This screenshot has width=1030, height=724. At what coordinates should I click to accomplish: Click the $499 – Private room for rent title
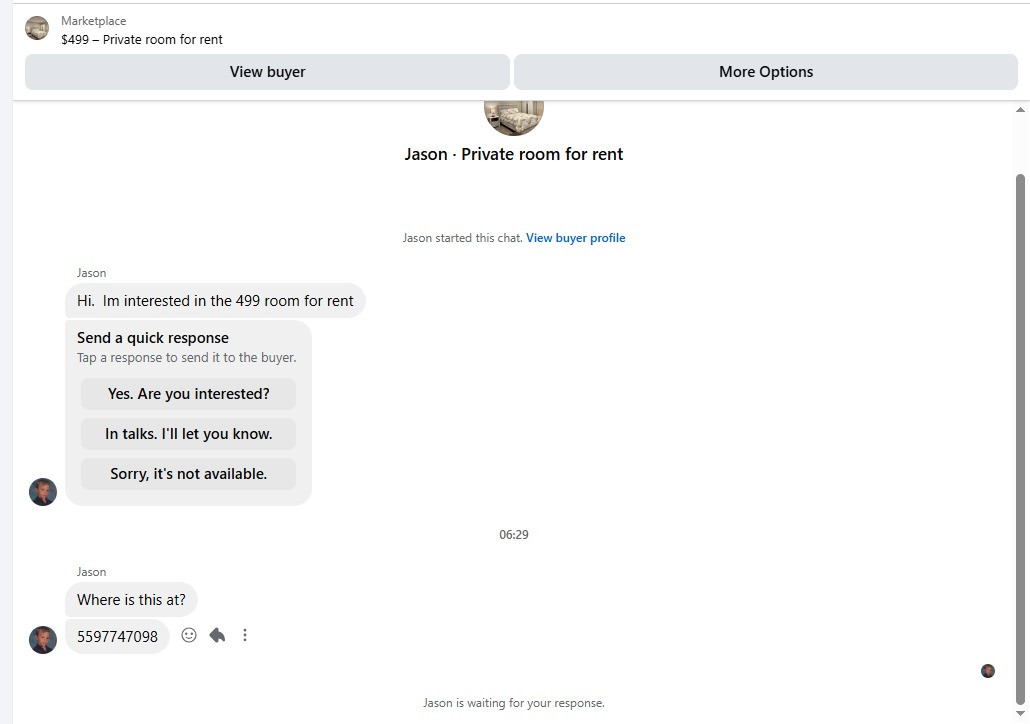pos(142,39)
